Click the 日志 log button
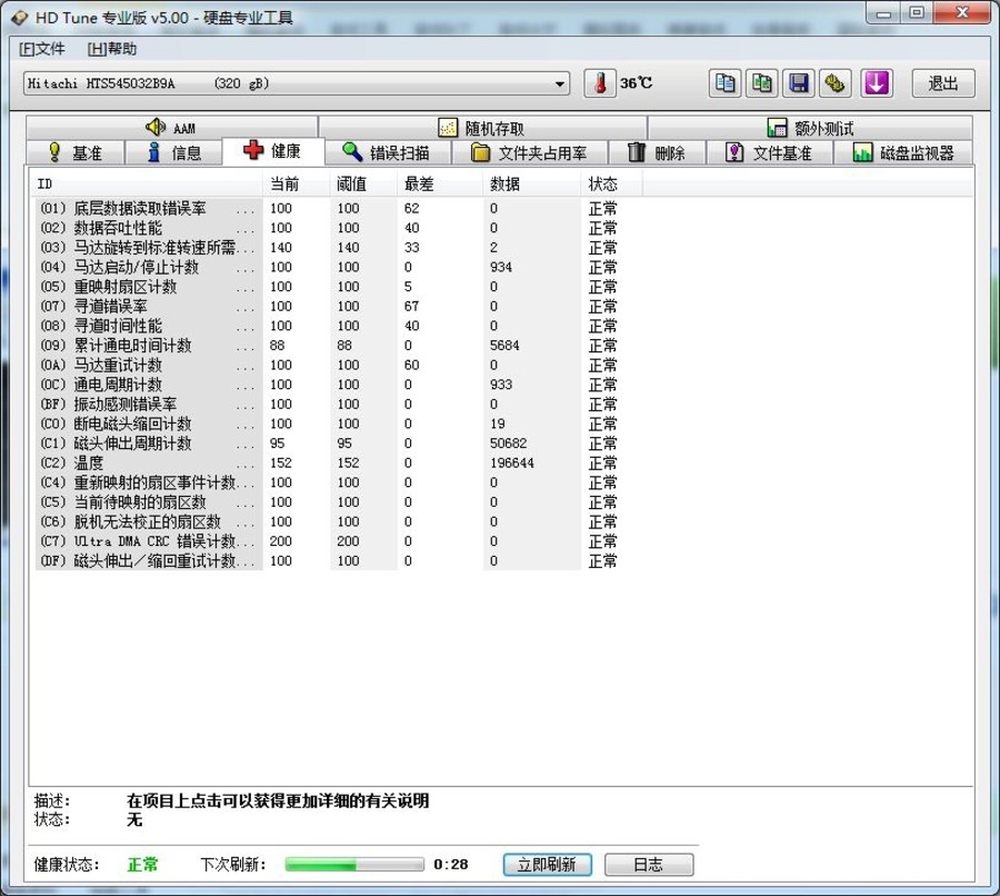 coord(648,864)
